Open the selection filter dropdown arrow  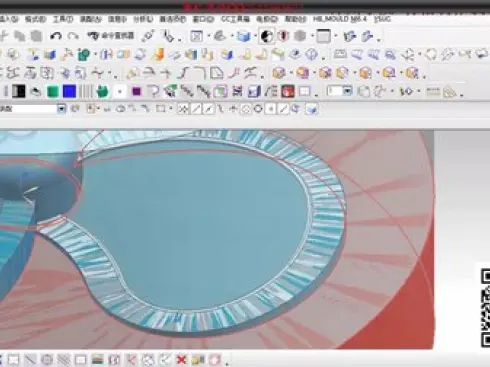click(x=61, y=109)
